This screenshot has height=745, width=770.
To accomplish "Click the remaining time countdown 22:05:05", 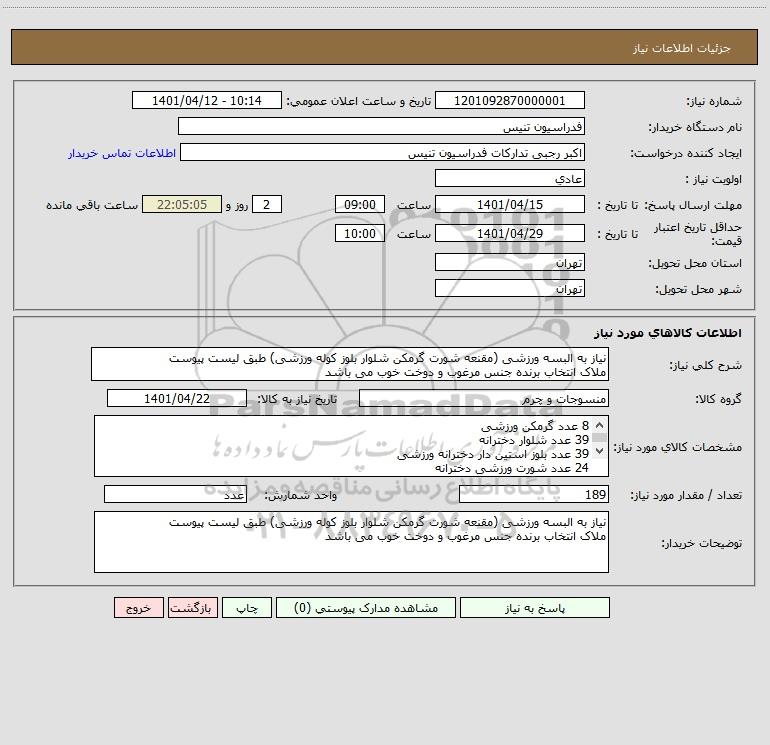I will tap(182, 204).
